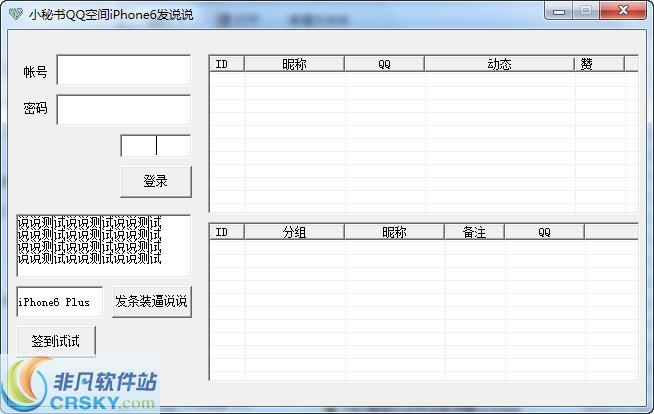Click the QQ column header in lower table

coord(545,232)
